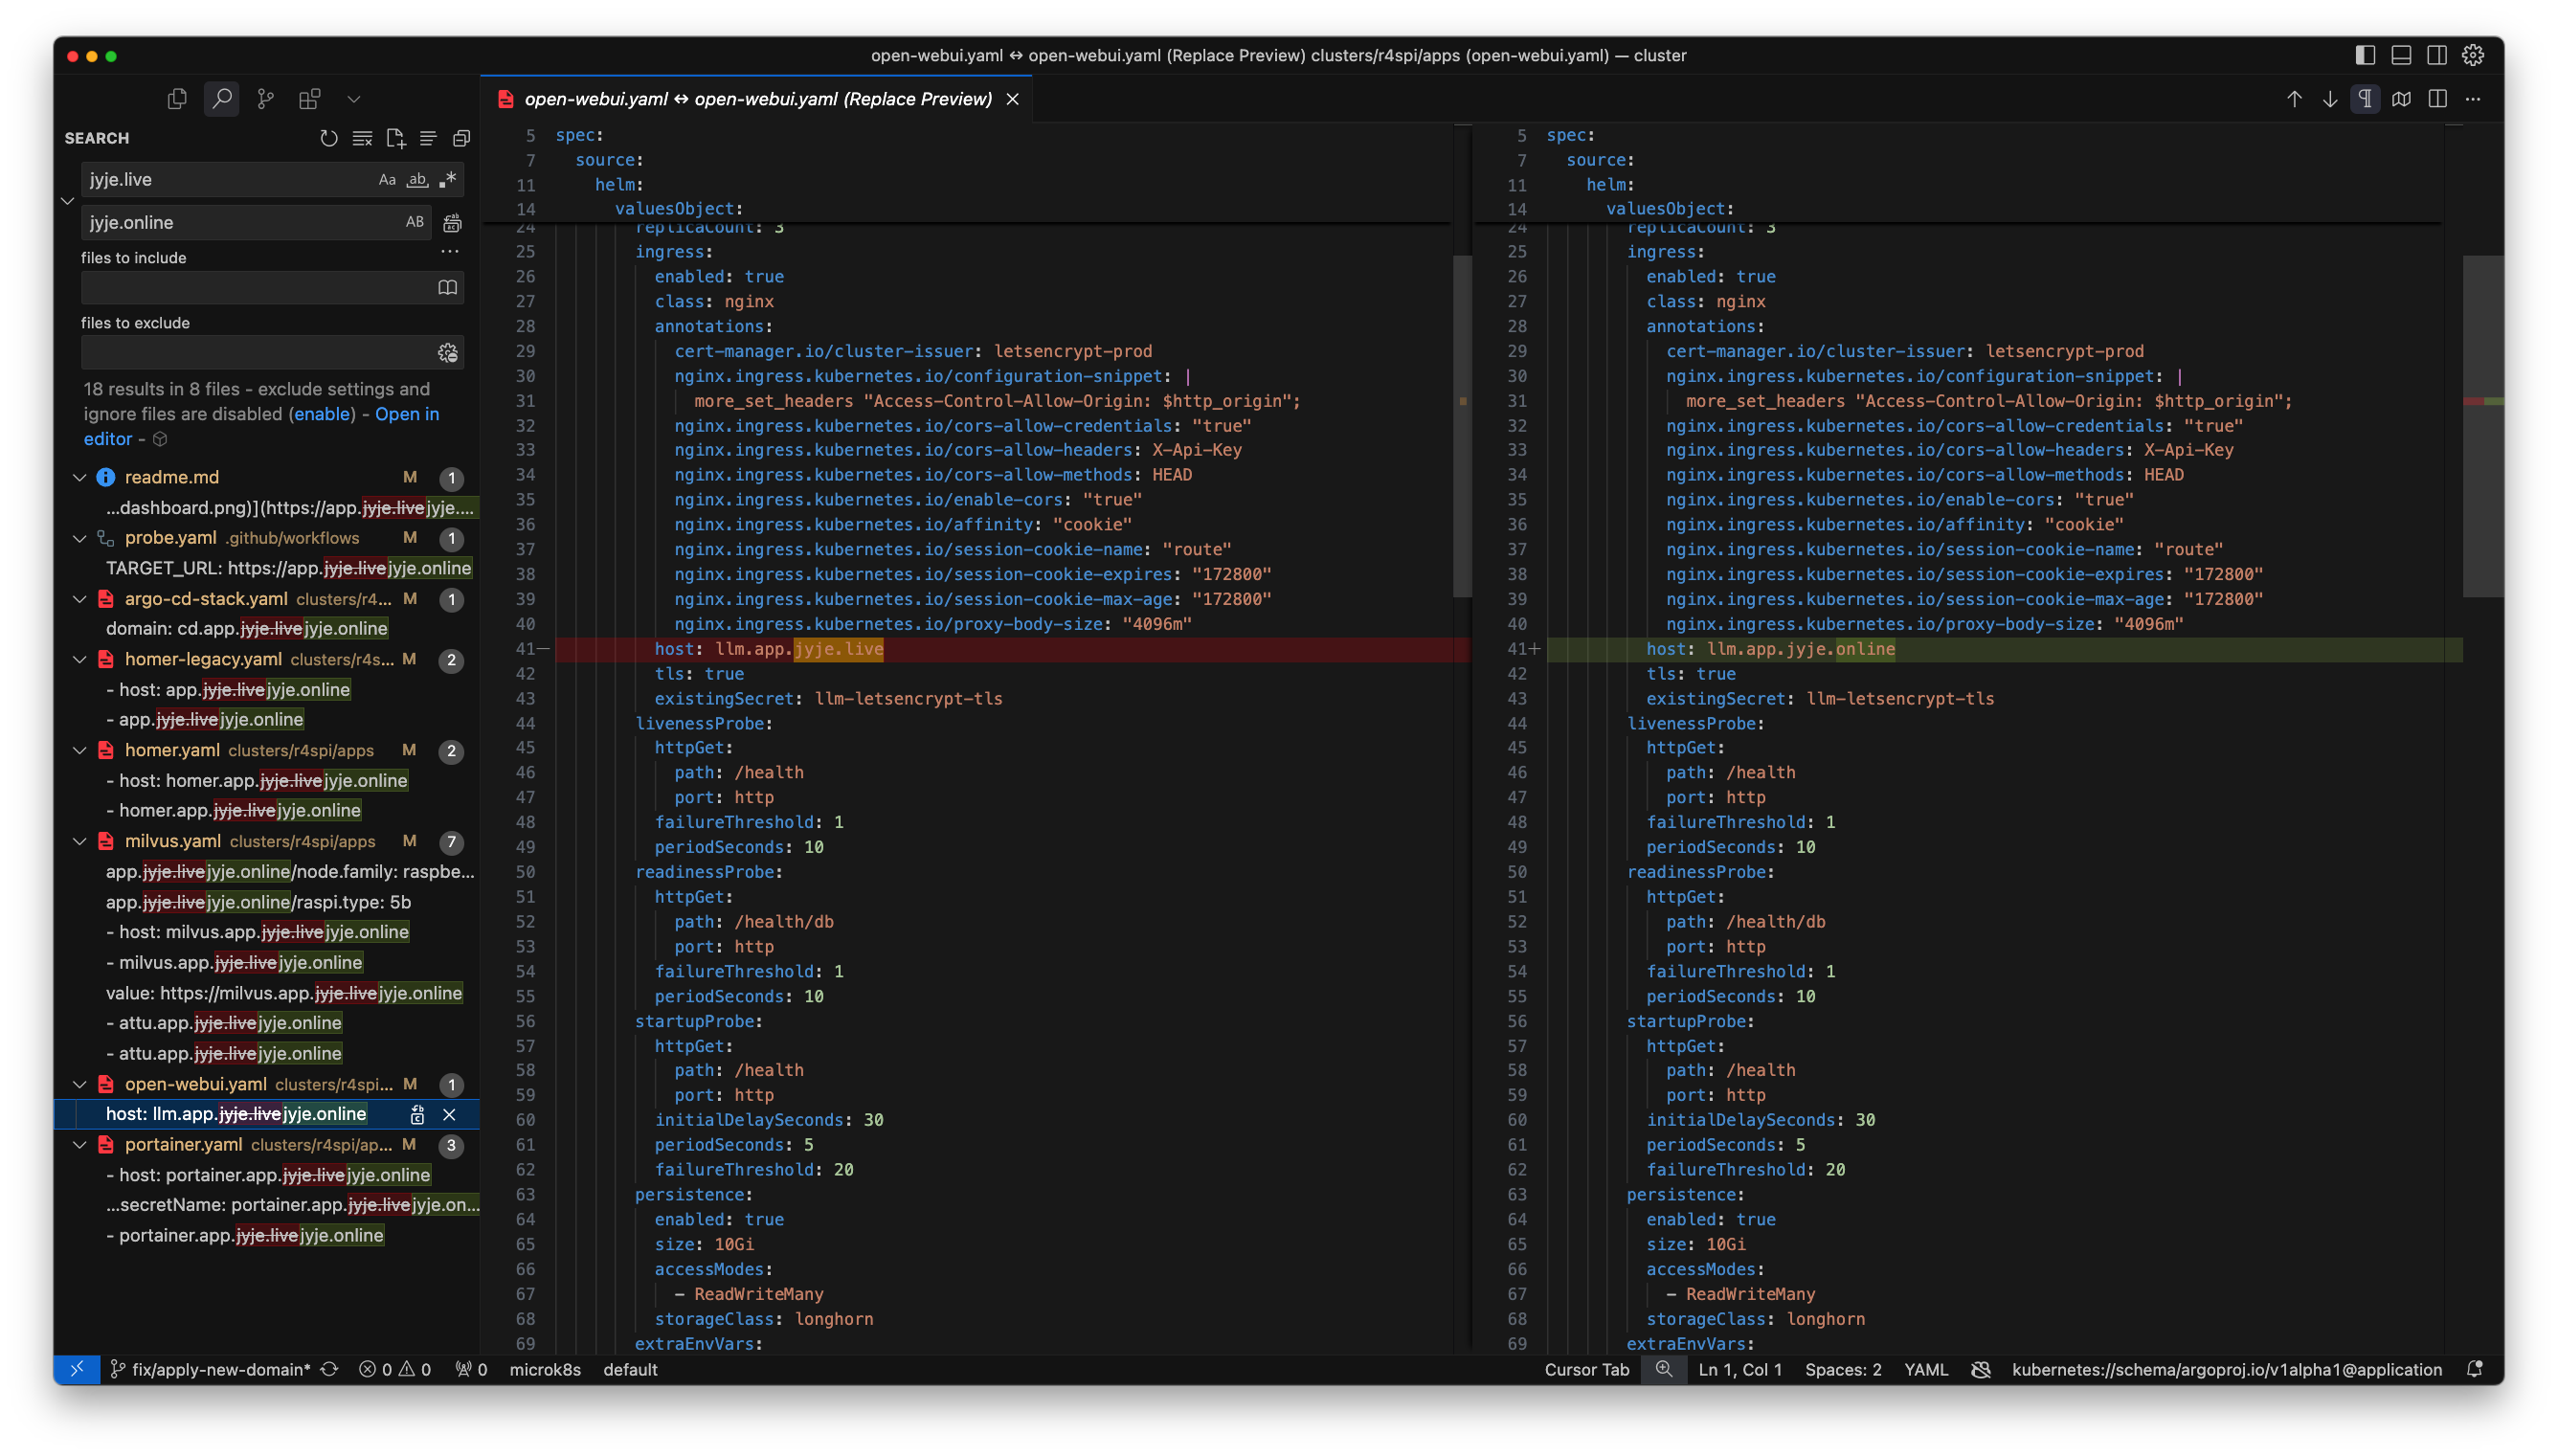The width and height of the screenshot is (2558, 1456).
Task: Clear all search results
Action: pyautogui.click(x=362, y=138)
